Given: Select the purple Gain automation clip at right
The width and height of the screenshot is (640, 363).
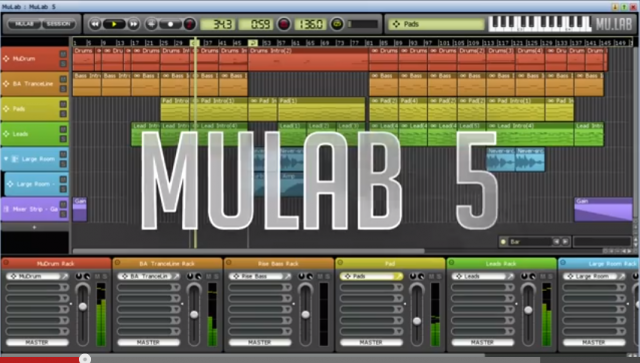Looking at the screenshot, I should coord(603,209).
